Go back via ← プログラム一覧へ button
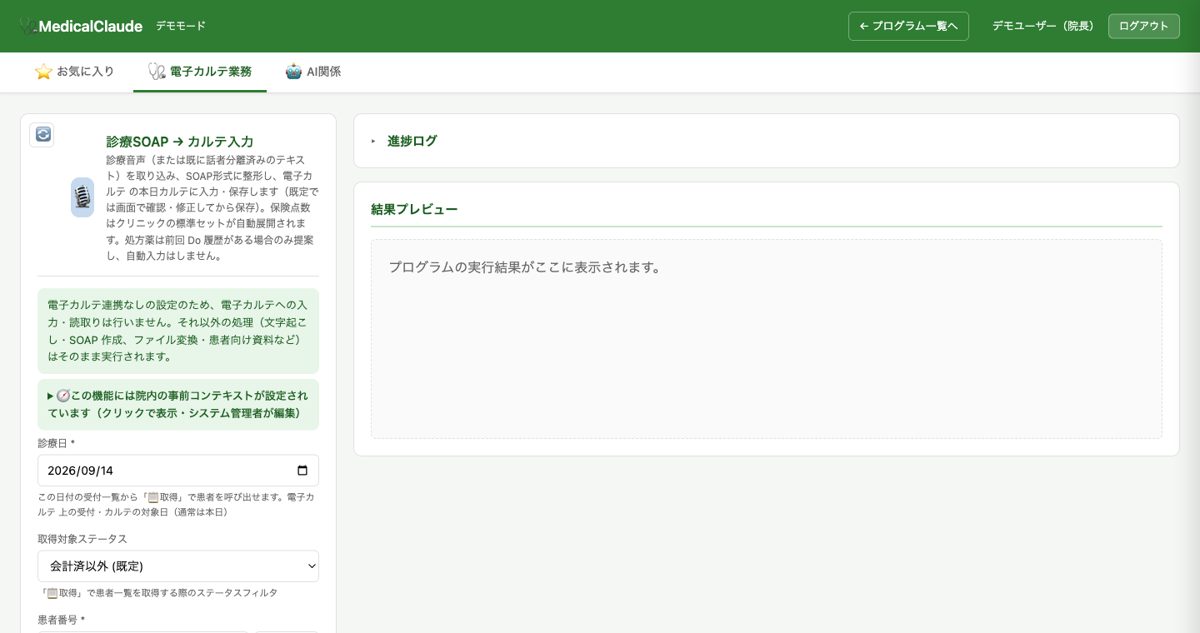This screenshot has height=633, width=1200. click(908, 26)
